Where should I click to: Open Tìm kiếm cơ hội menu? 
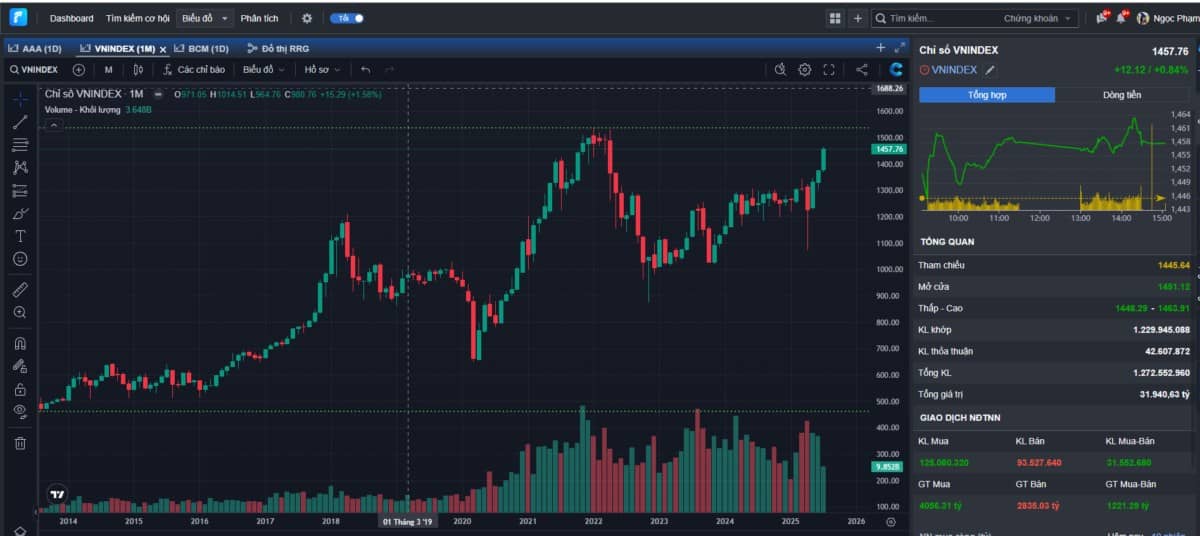click(138, 18)
